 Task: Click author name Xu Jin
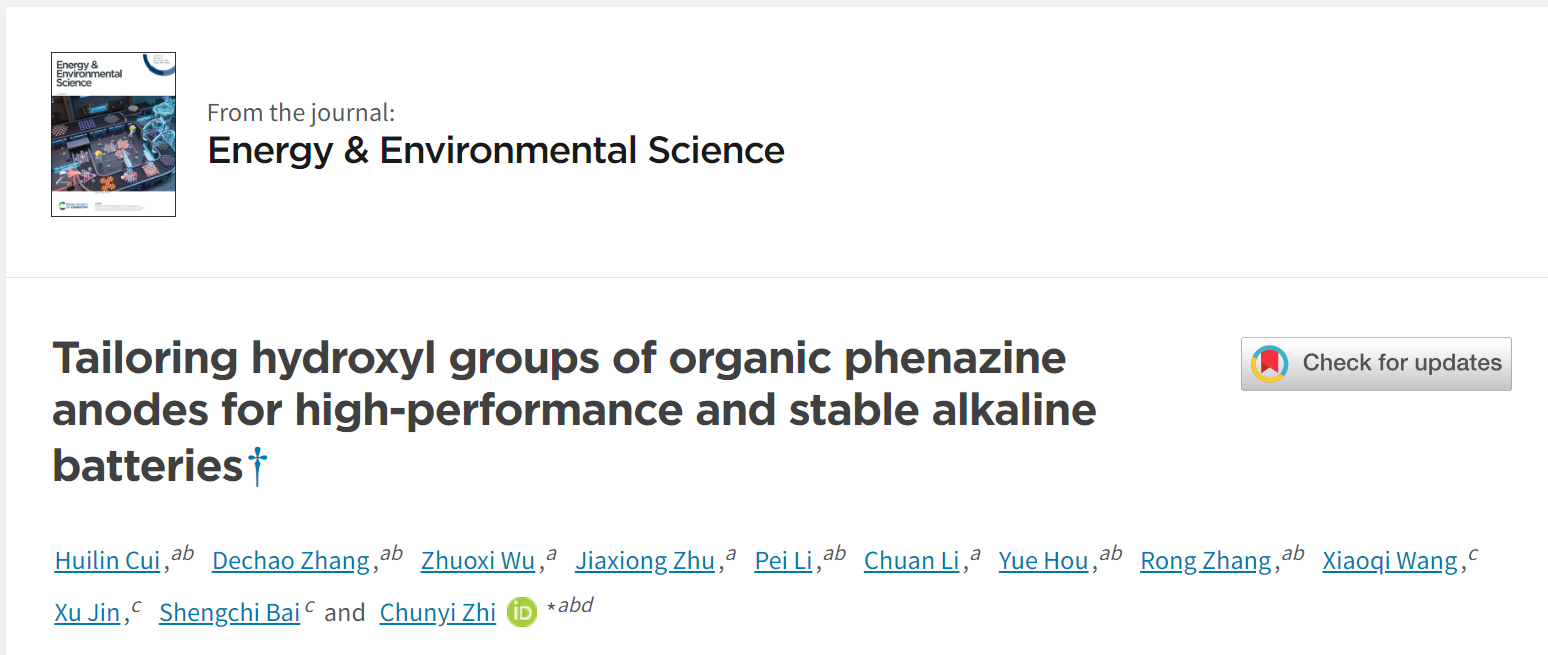[87, 613]
